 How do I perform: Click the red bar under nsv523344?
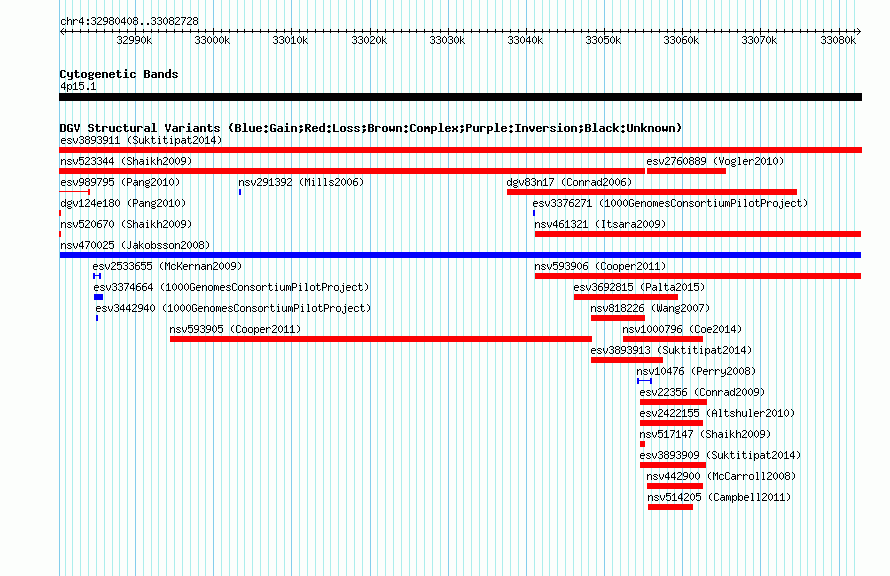click(352, 171)
